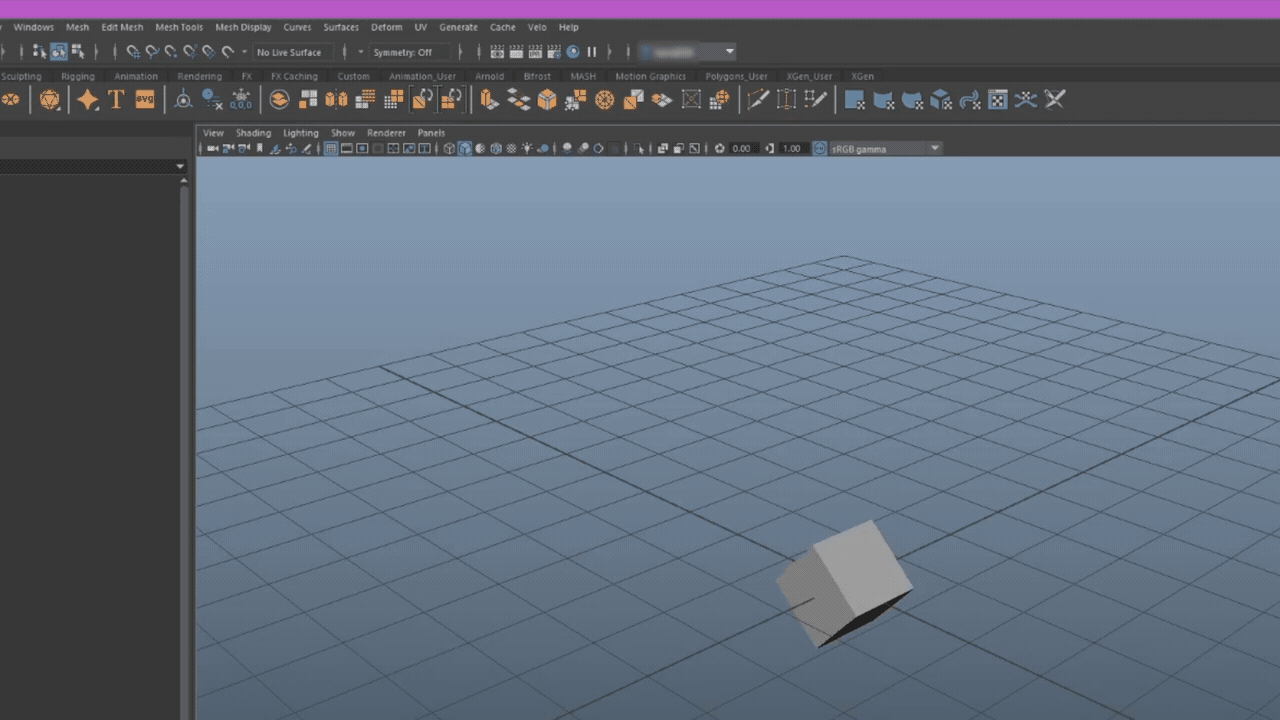
Task: Click the Snap to Curves magnet icon
Action: coord(152,52)
